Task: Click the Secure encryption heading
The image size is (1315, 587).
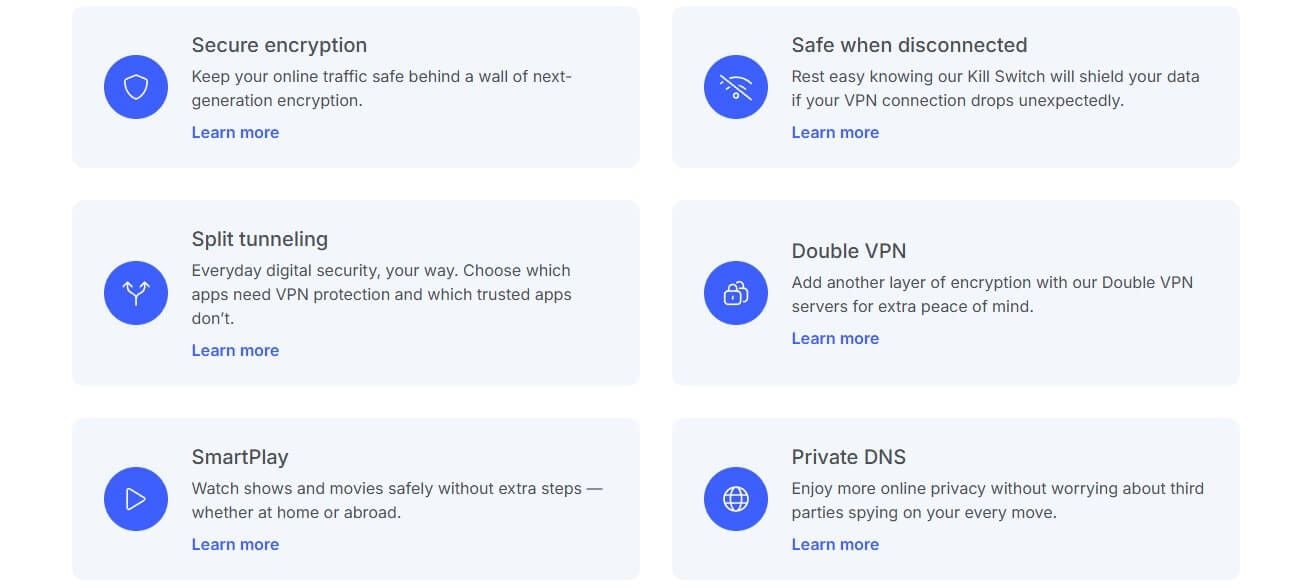Action: coord(279,45)
